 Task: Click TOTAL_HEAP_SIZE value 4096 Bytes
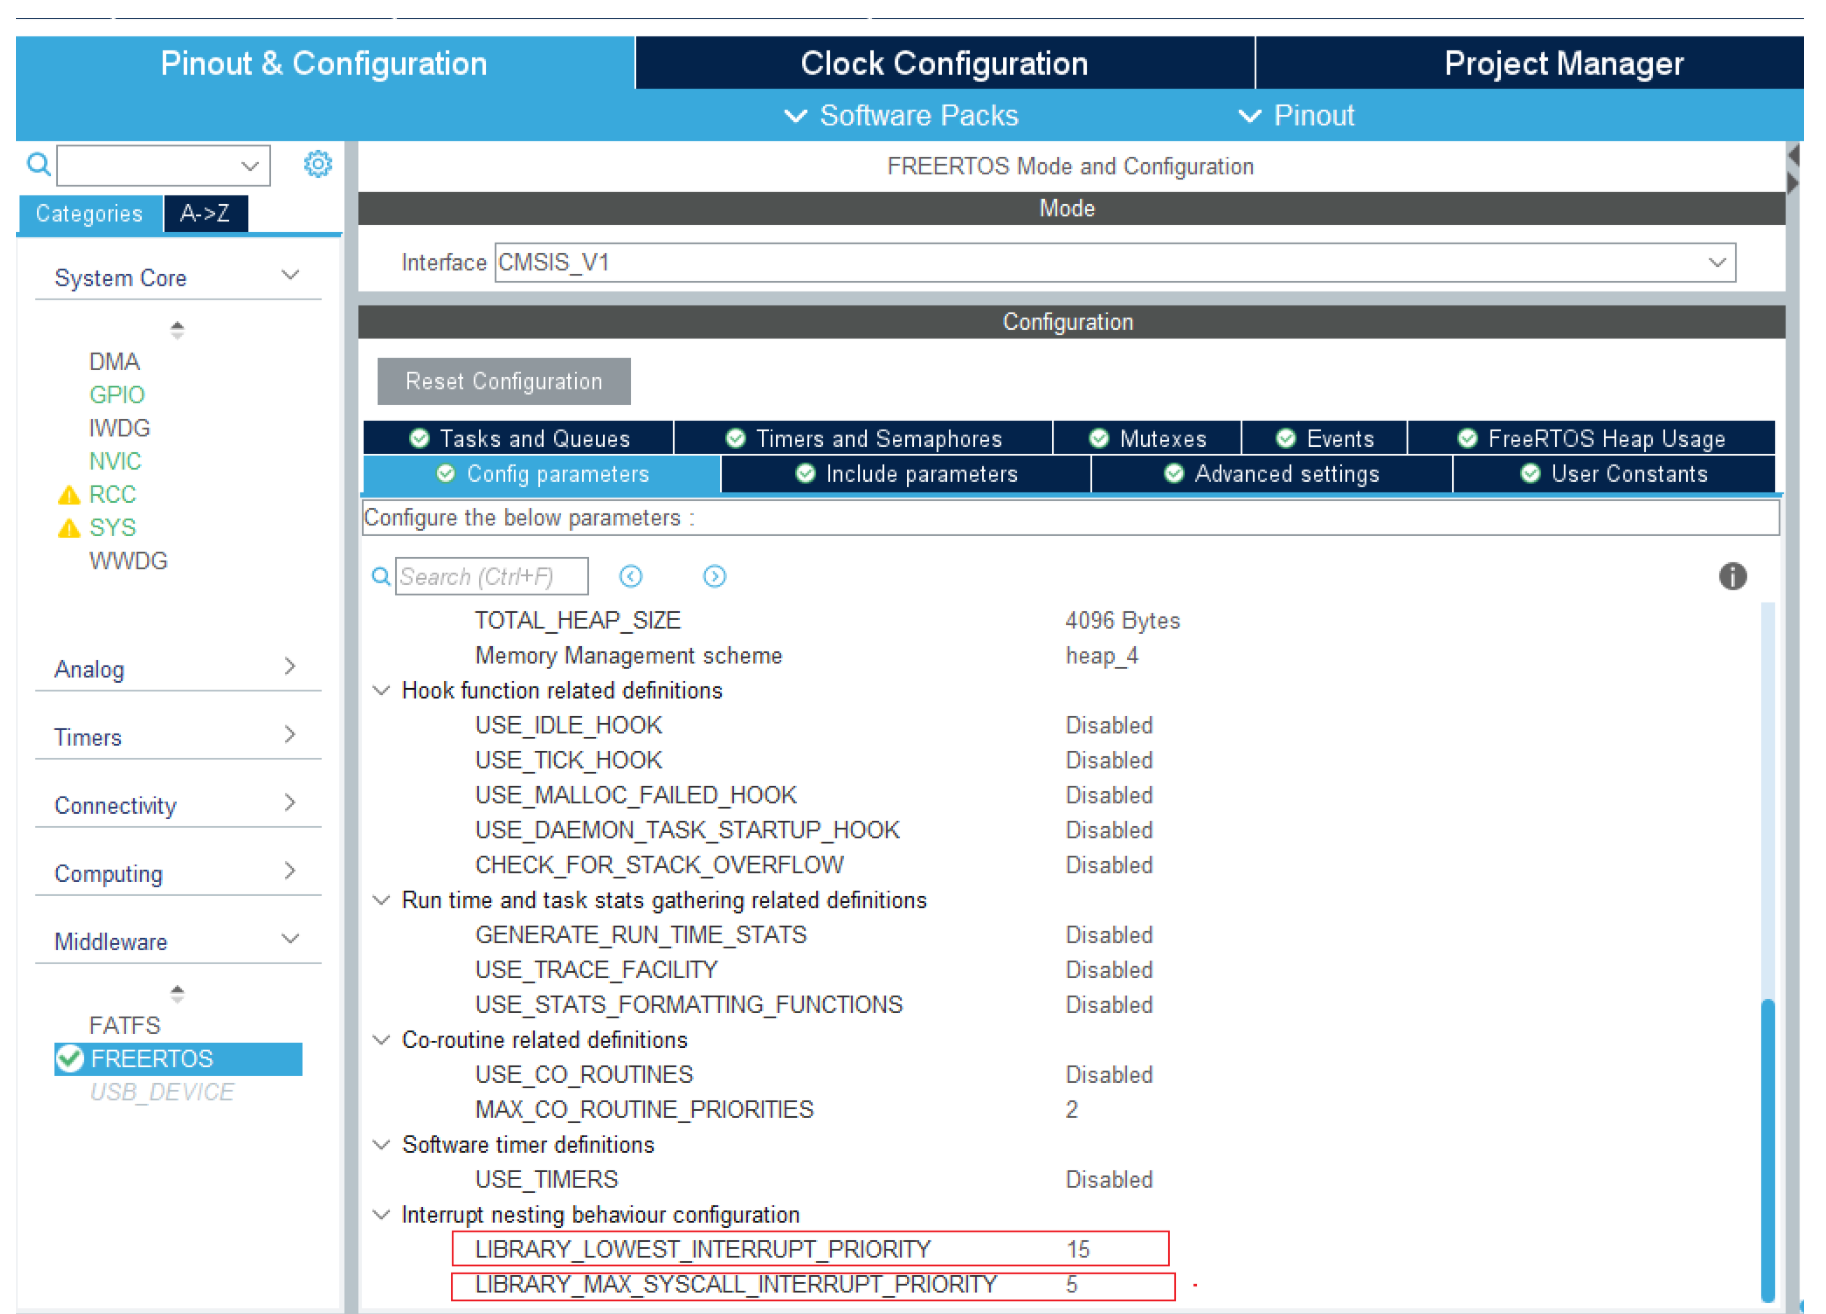click(1122, 620)
